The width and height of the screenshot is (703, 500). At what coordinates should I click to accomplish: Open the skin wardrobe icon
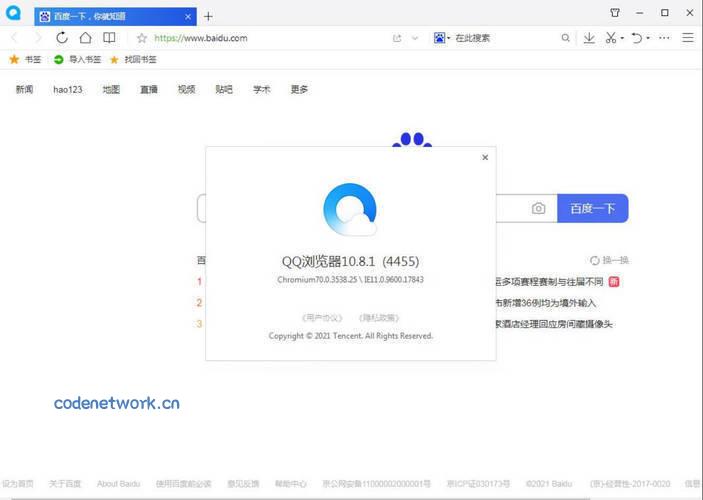(615, 13)
